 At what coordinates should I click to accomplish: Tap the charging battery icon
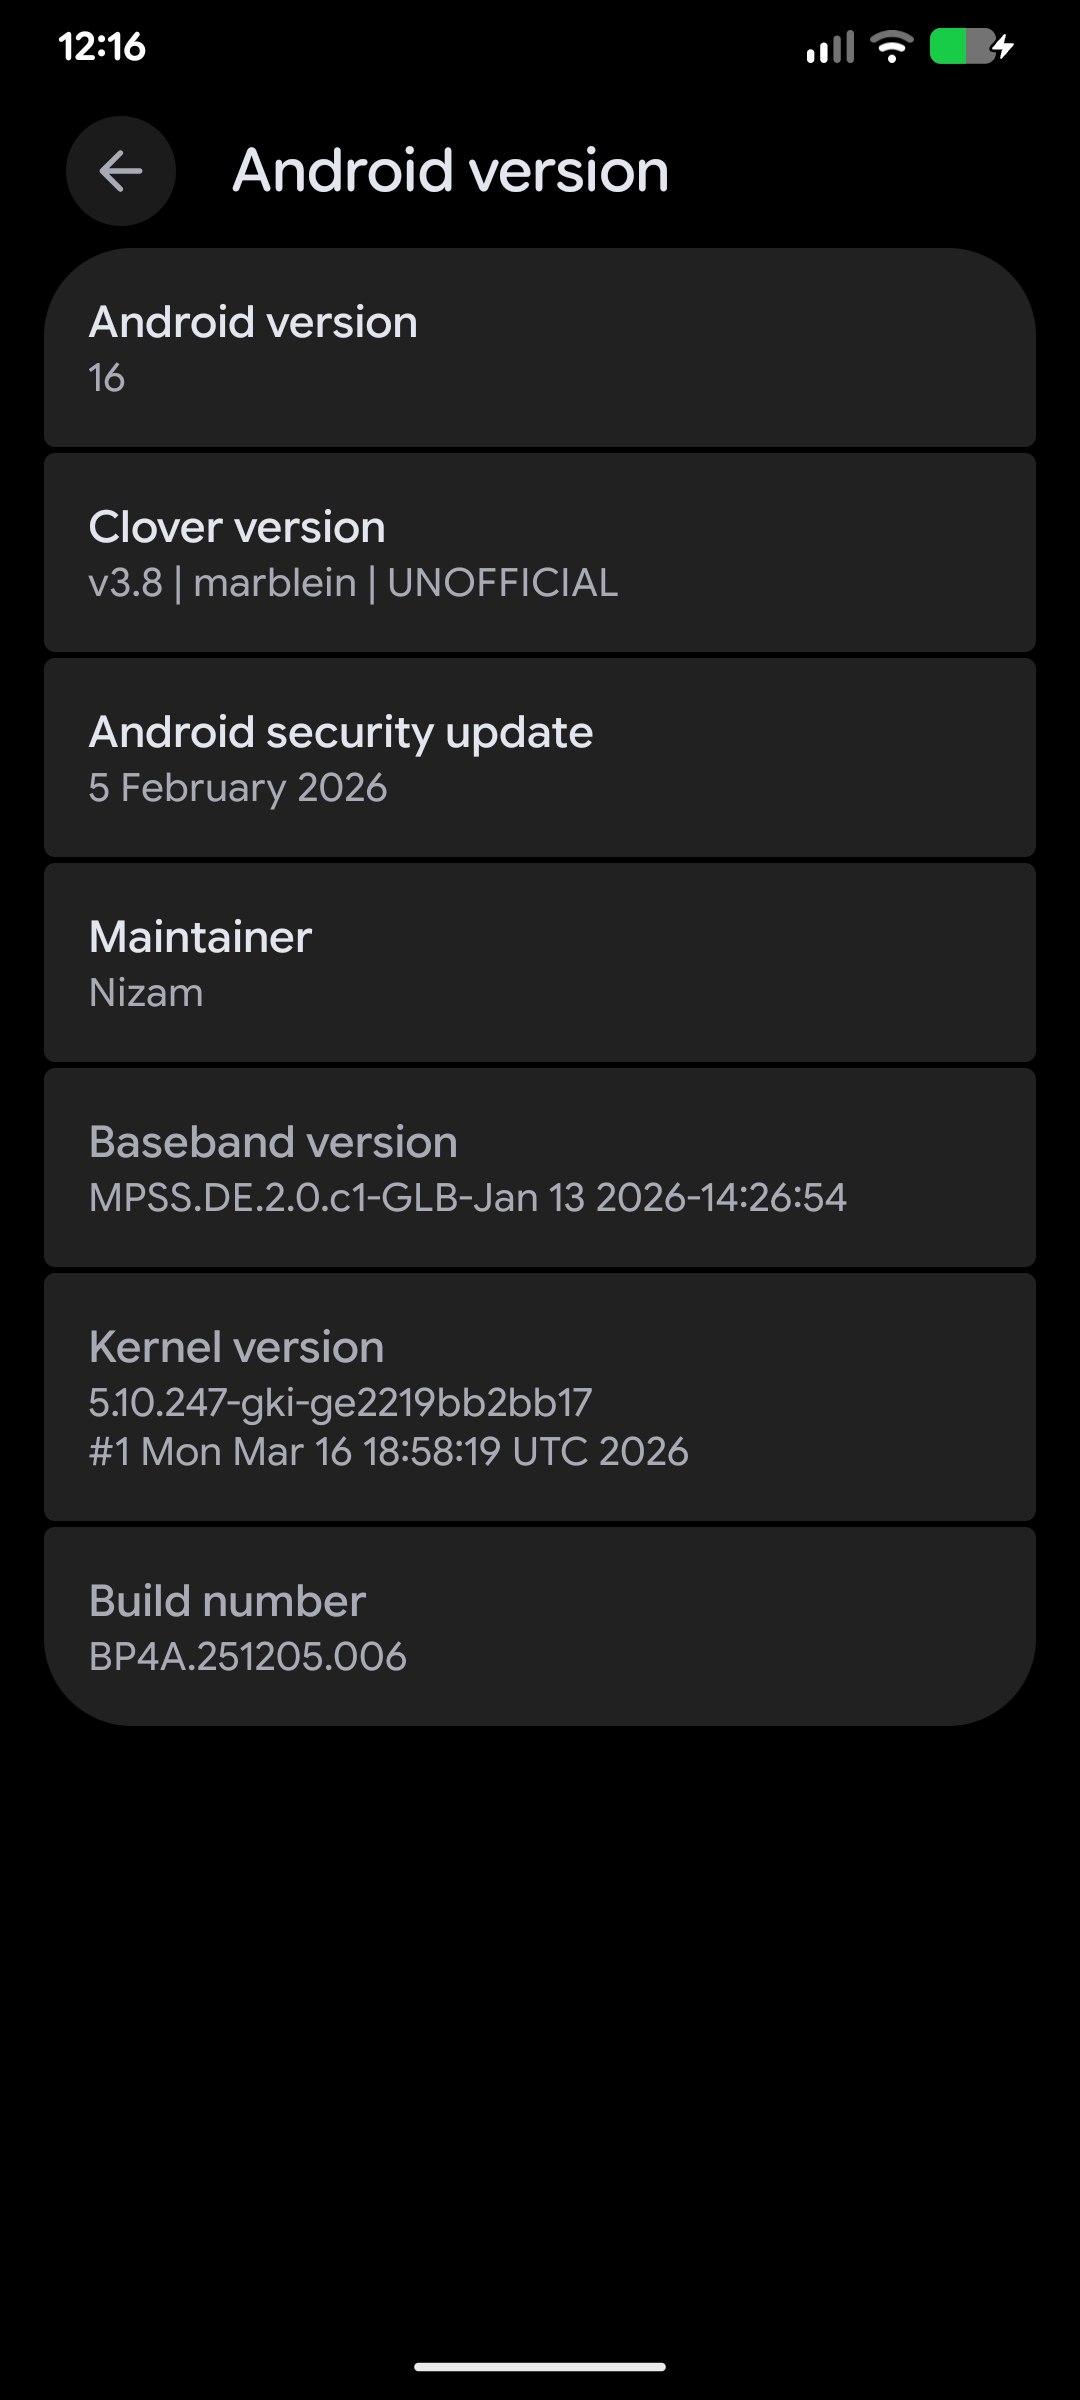coord(971,46)
